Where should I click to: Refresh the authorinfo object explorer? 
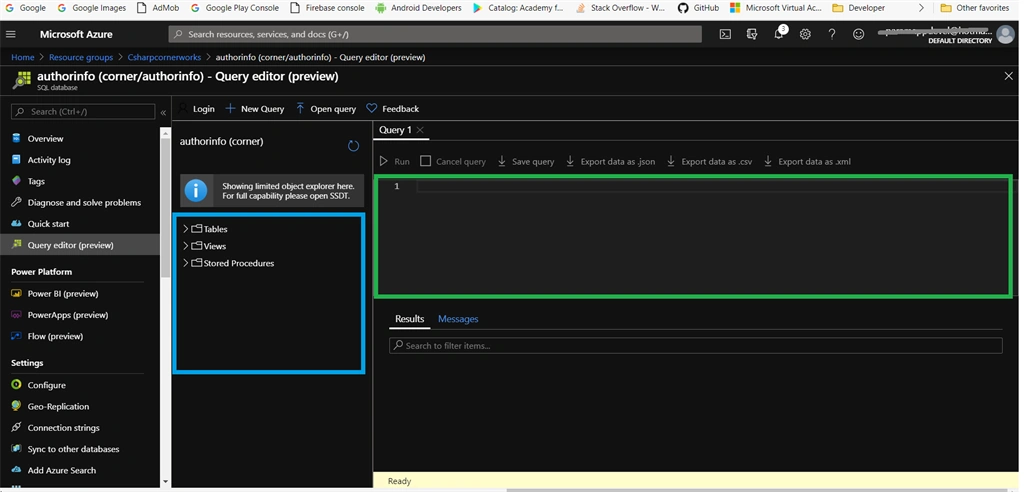coord(353,146)
